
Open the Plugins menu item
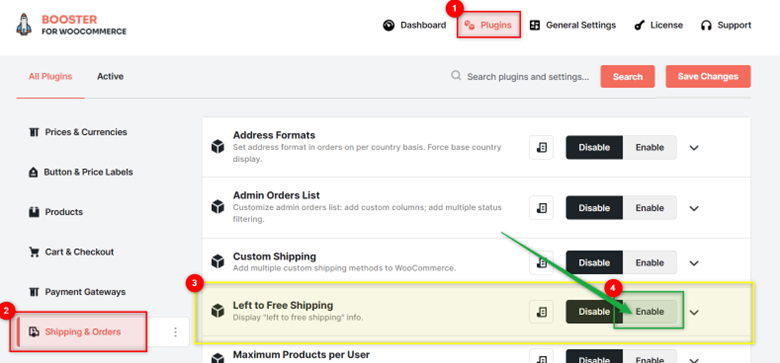pyautogui.click(x=488, y=25)
